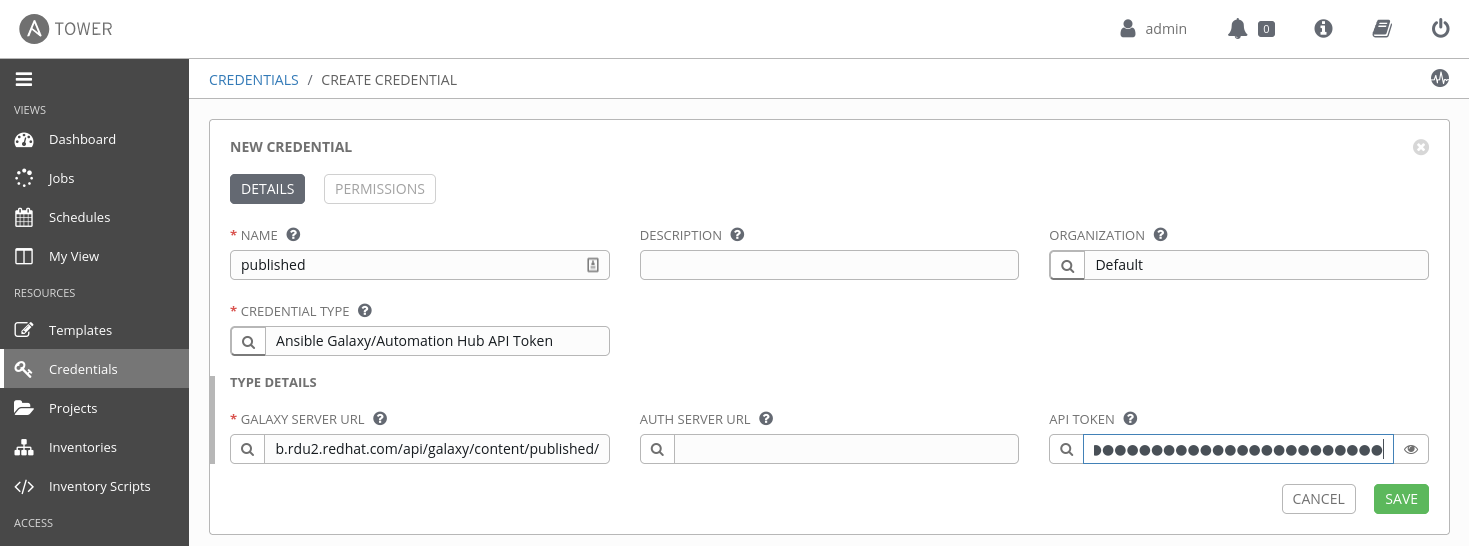Open Jobs in the sidebar
This screenshot has width=1469, height=546.
click(x=94, y=178)
